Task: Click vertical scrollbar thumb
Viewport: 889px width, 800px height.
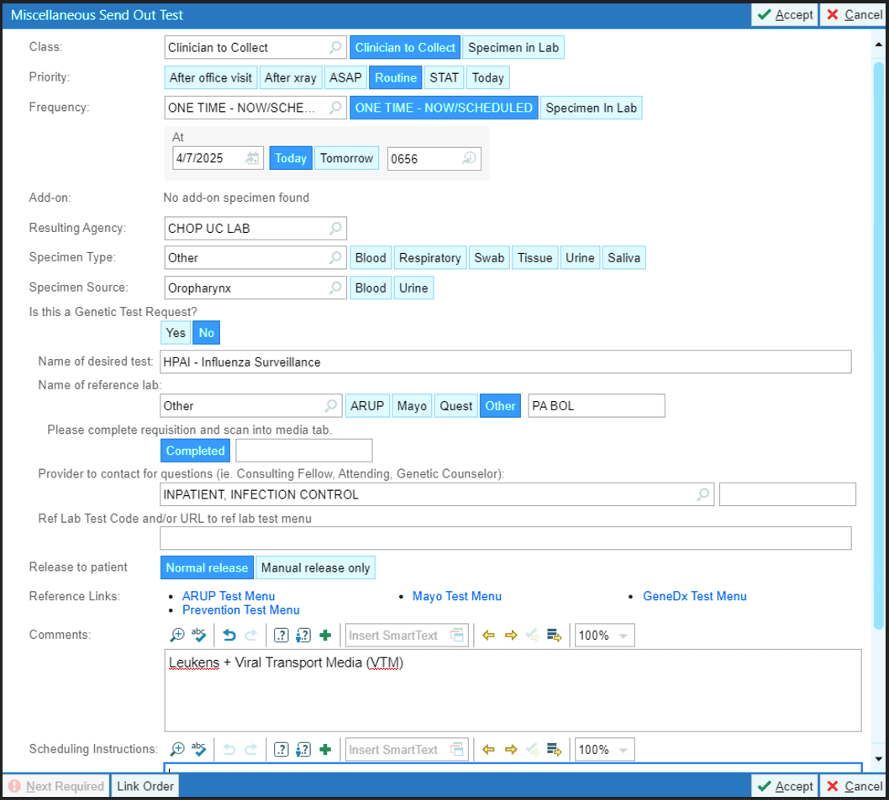Action: tap(878, 346)
